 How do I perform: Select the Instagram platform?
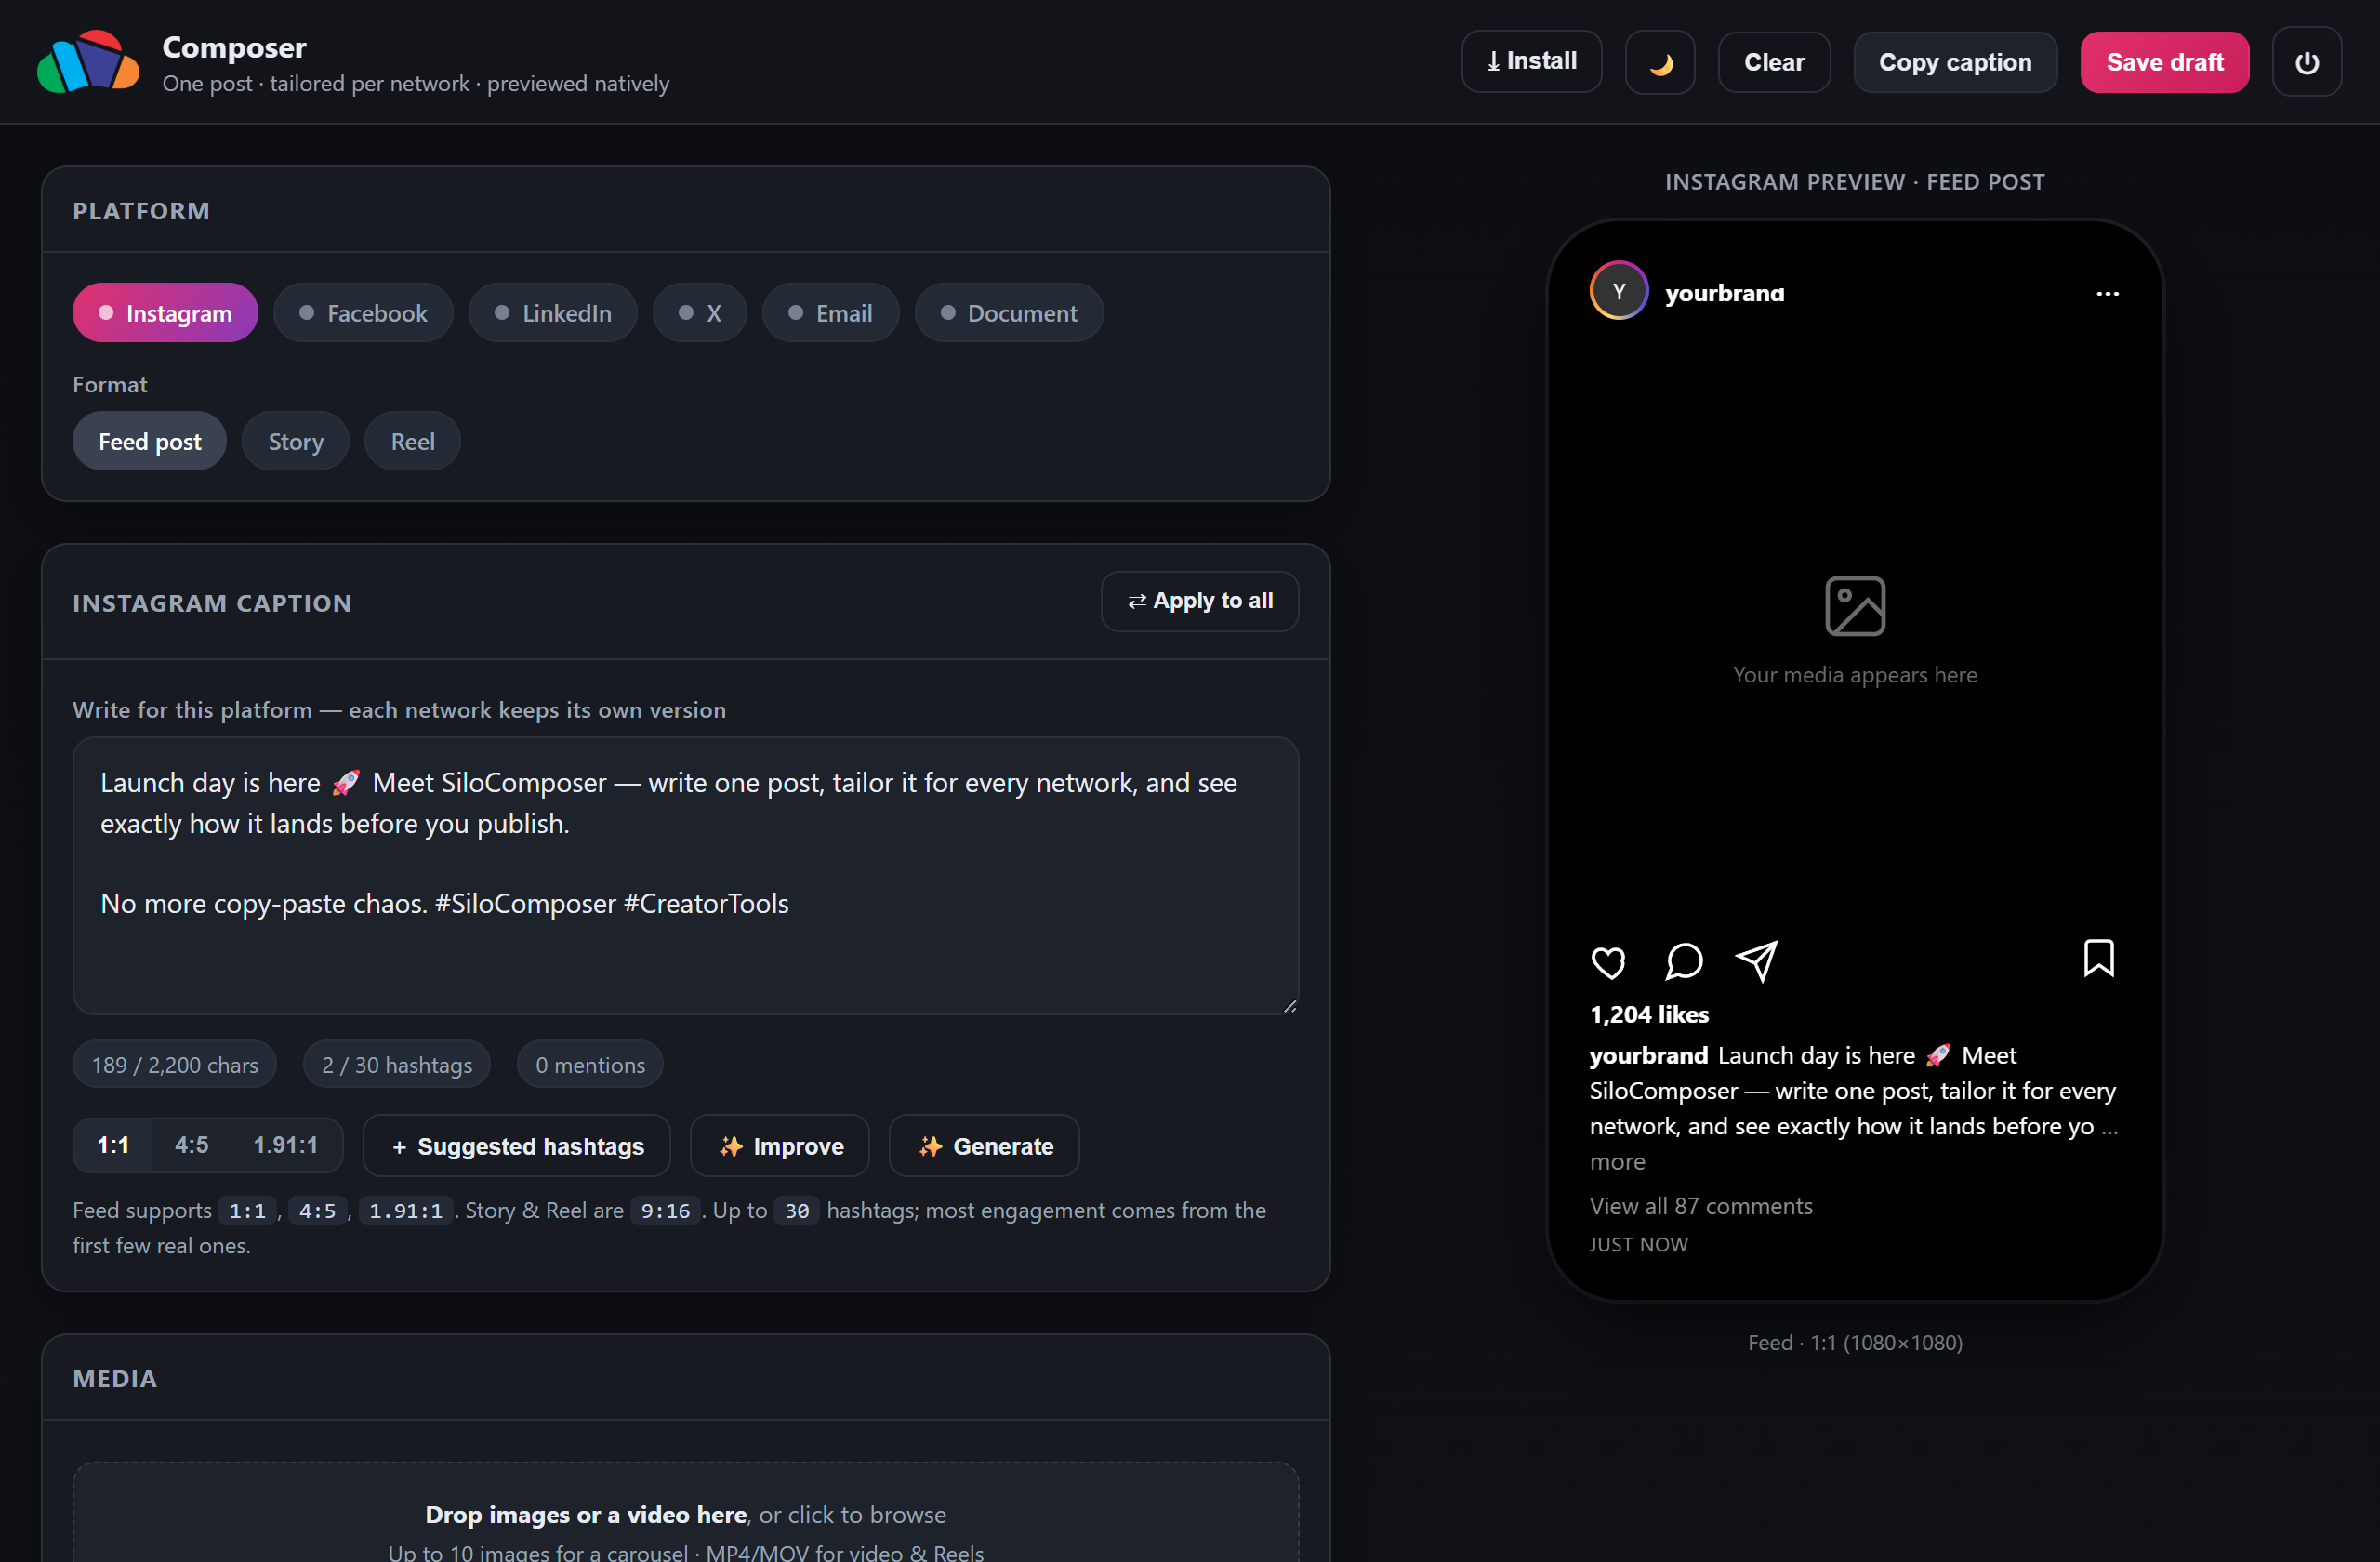[x=165, y=313]
